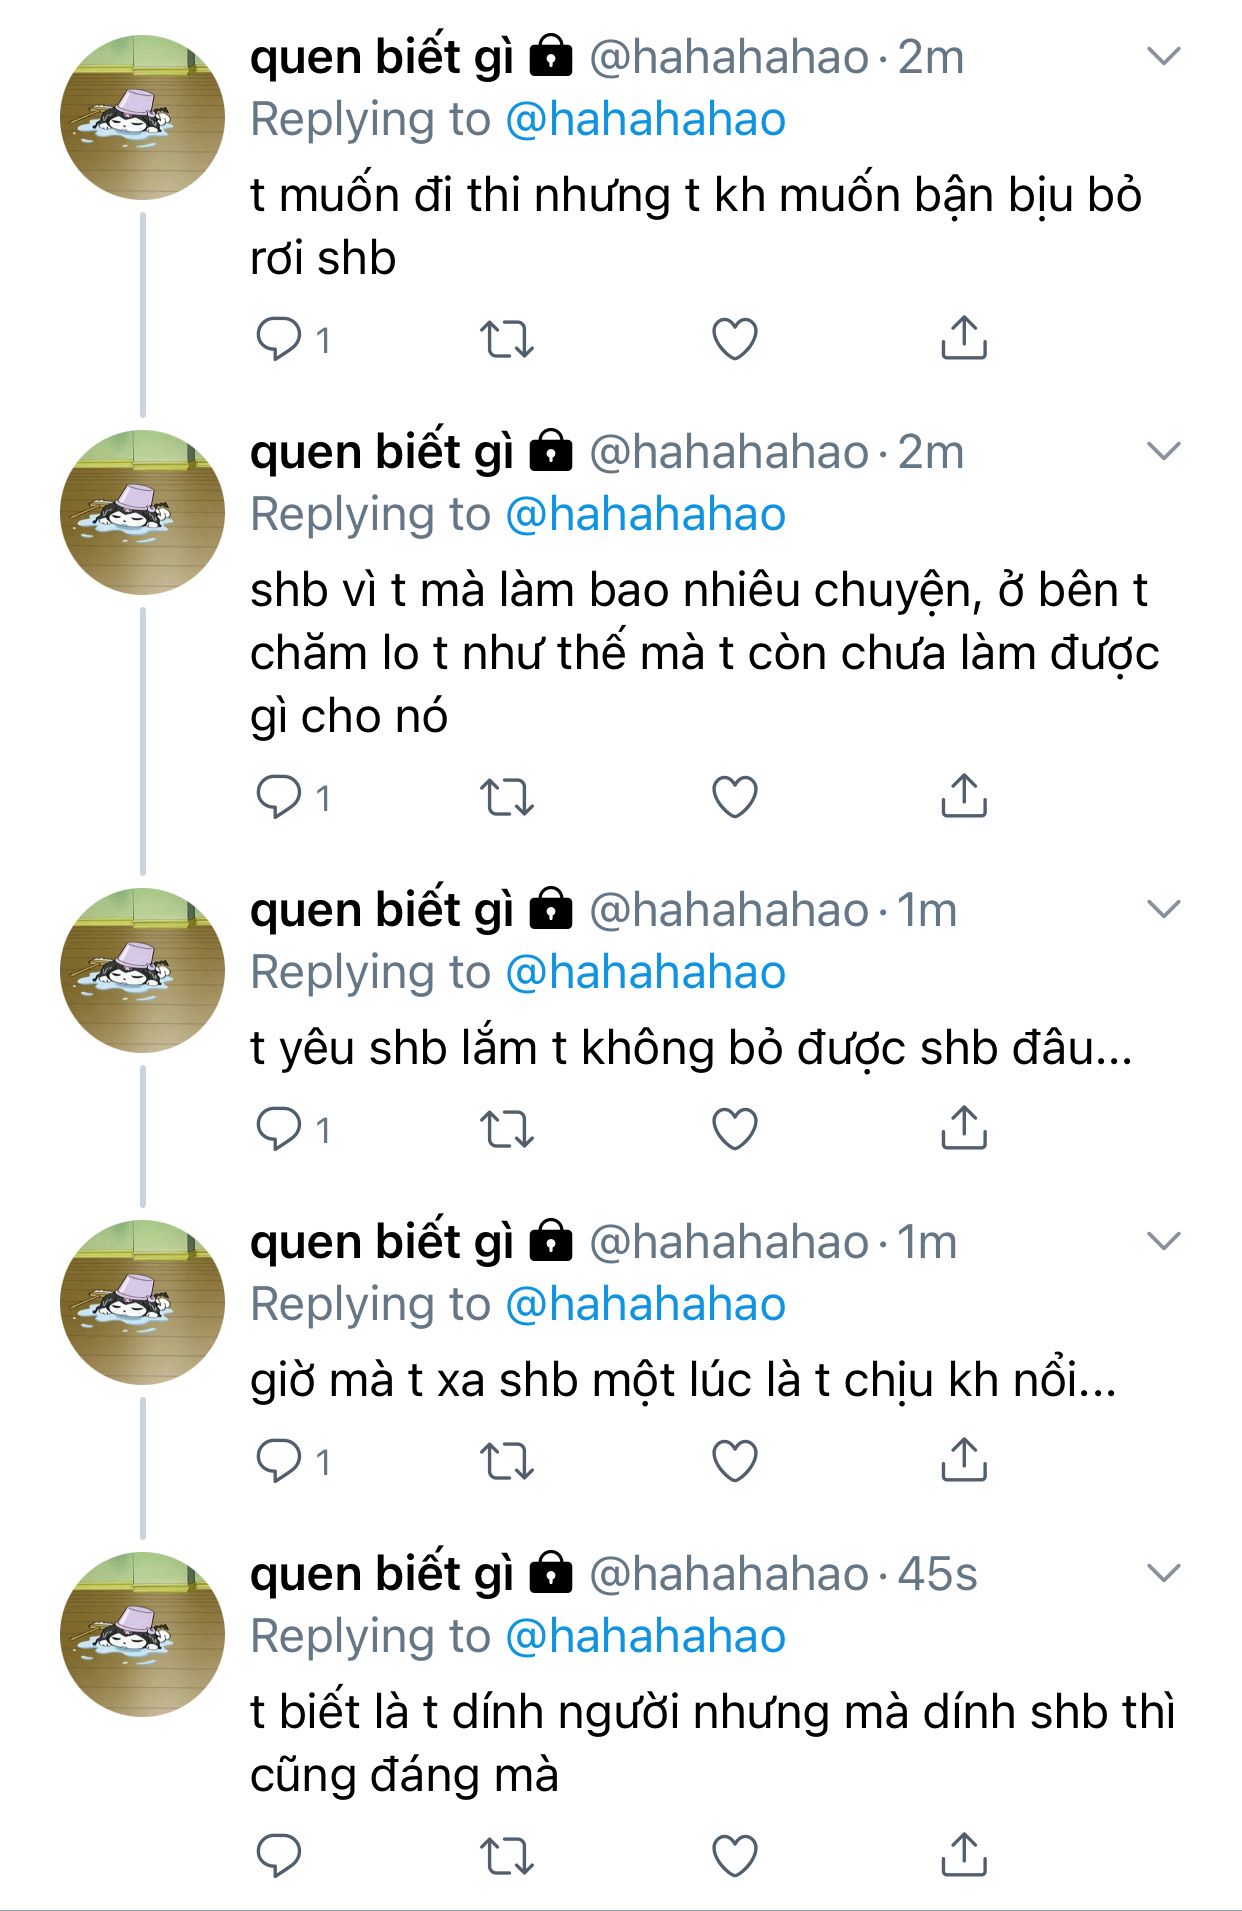Viewport: 1242px width, 1911px height.
Task: Open options chevron on the 45s tweet
Action: click(x=1164, y=1573)
